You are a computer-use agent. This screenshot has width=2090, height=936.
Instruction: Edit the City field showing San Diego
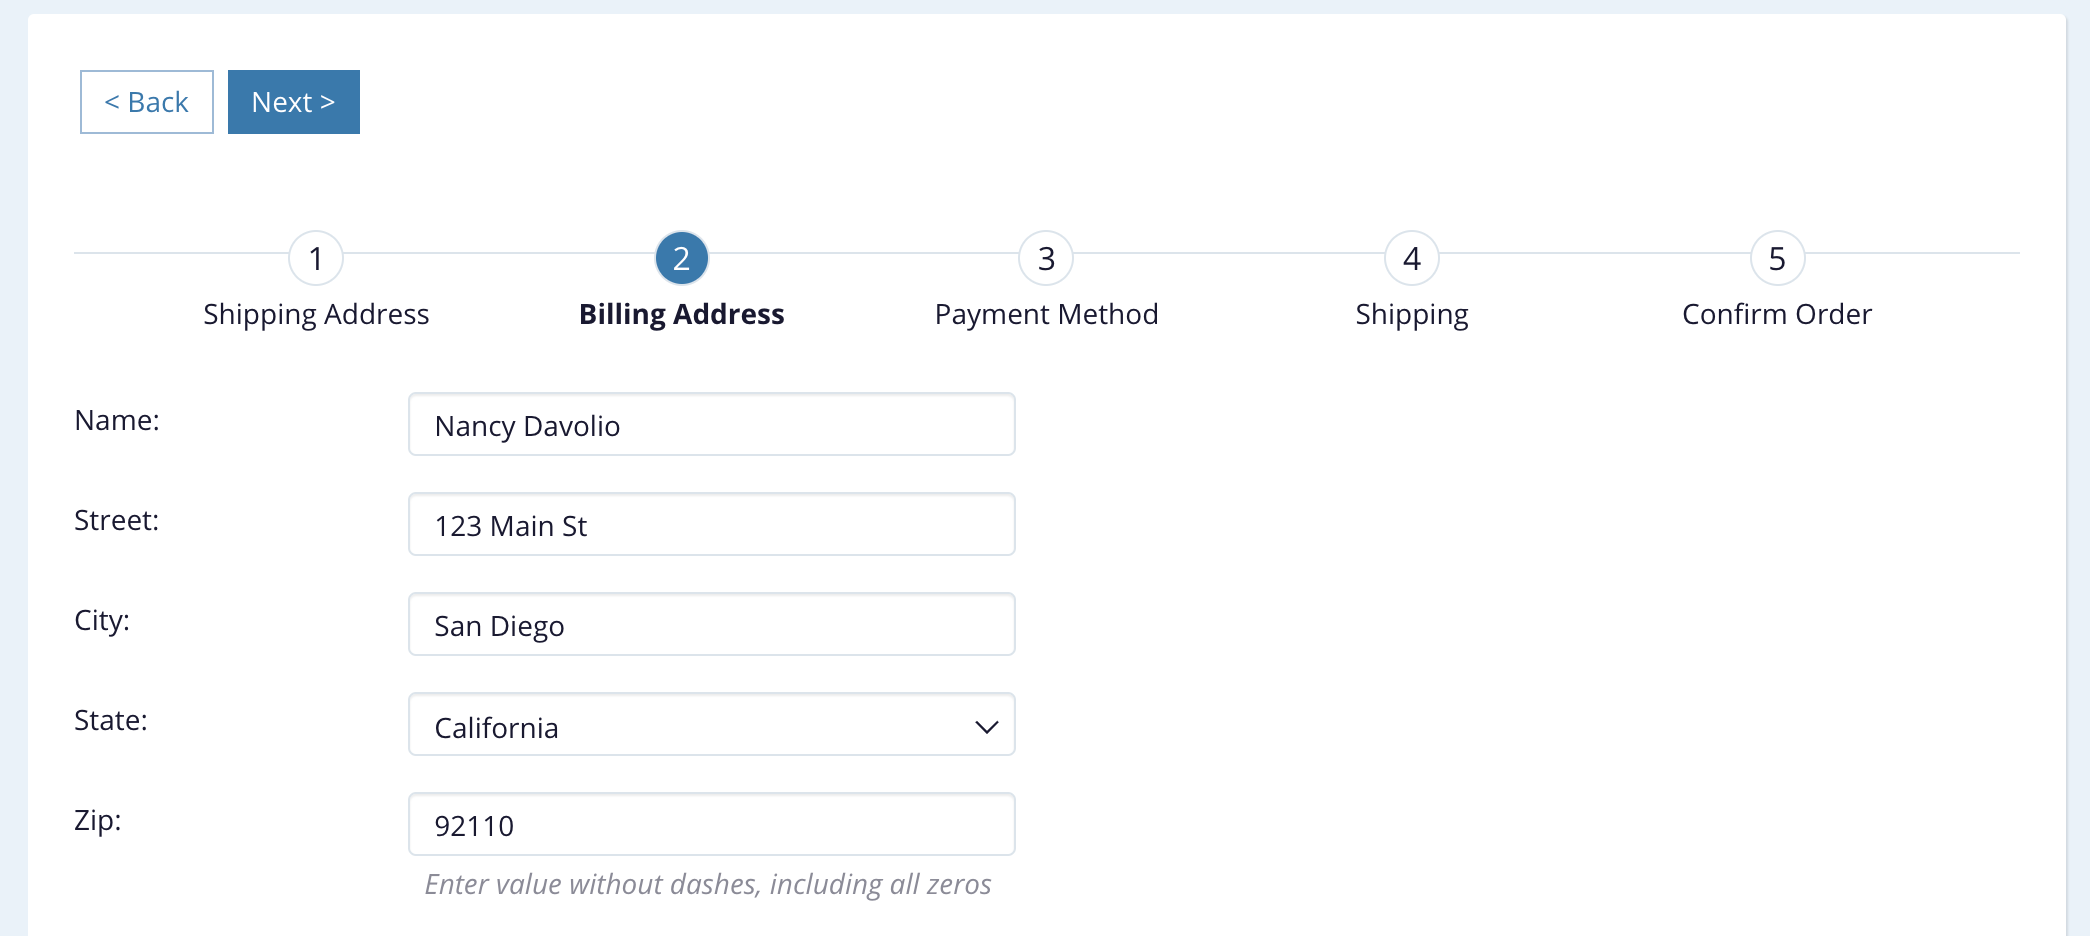(x=711, y=625)
